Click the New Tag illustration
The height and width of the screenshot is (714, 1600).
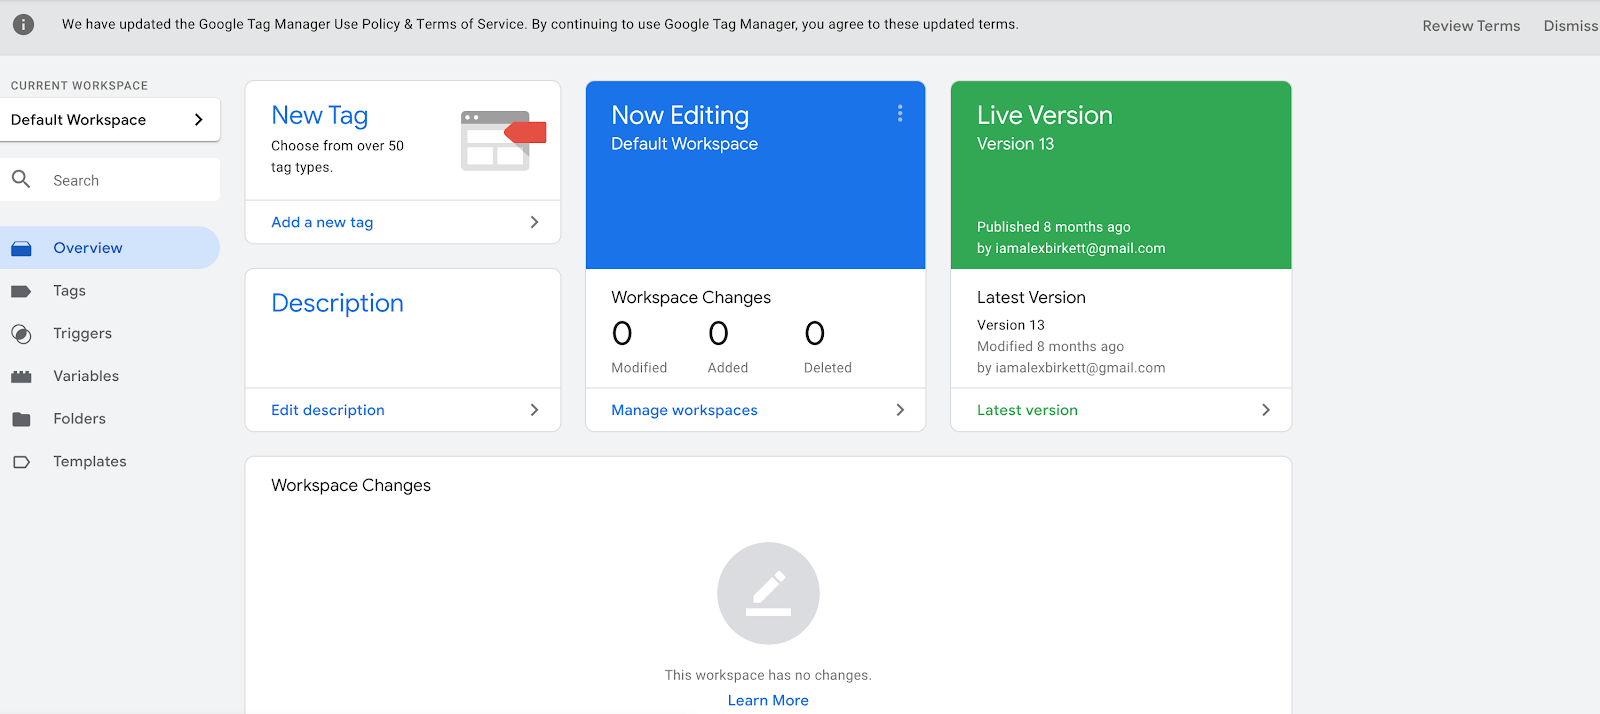click(502, 141)
